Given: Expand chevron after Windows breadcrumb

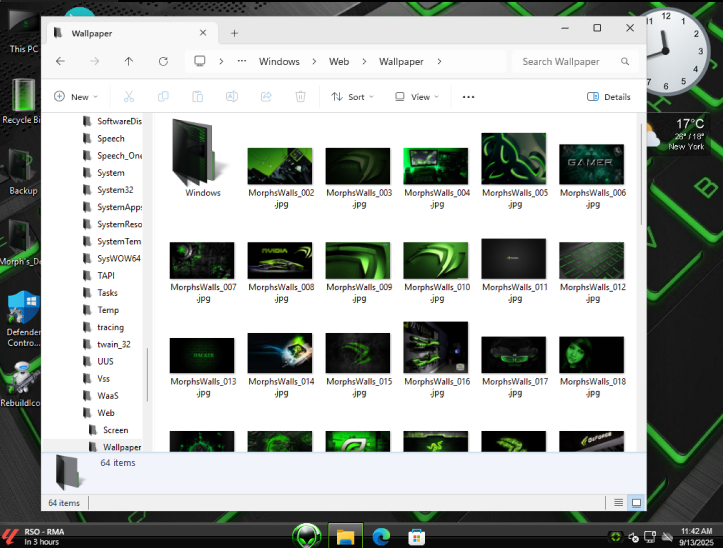Looking at the screenshot, I should pos(314,61).
